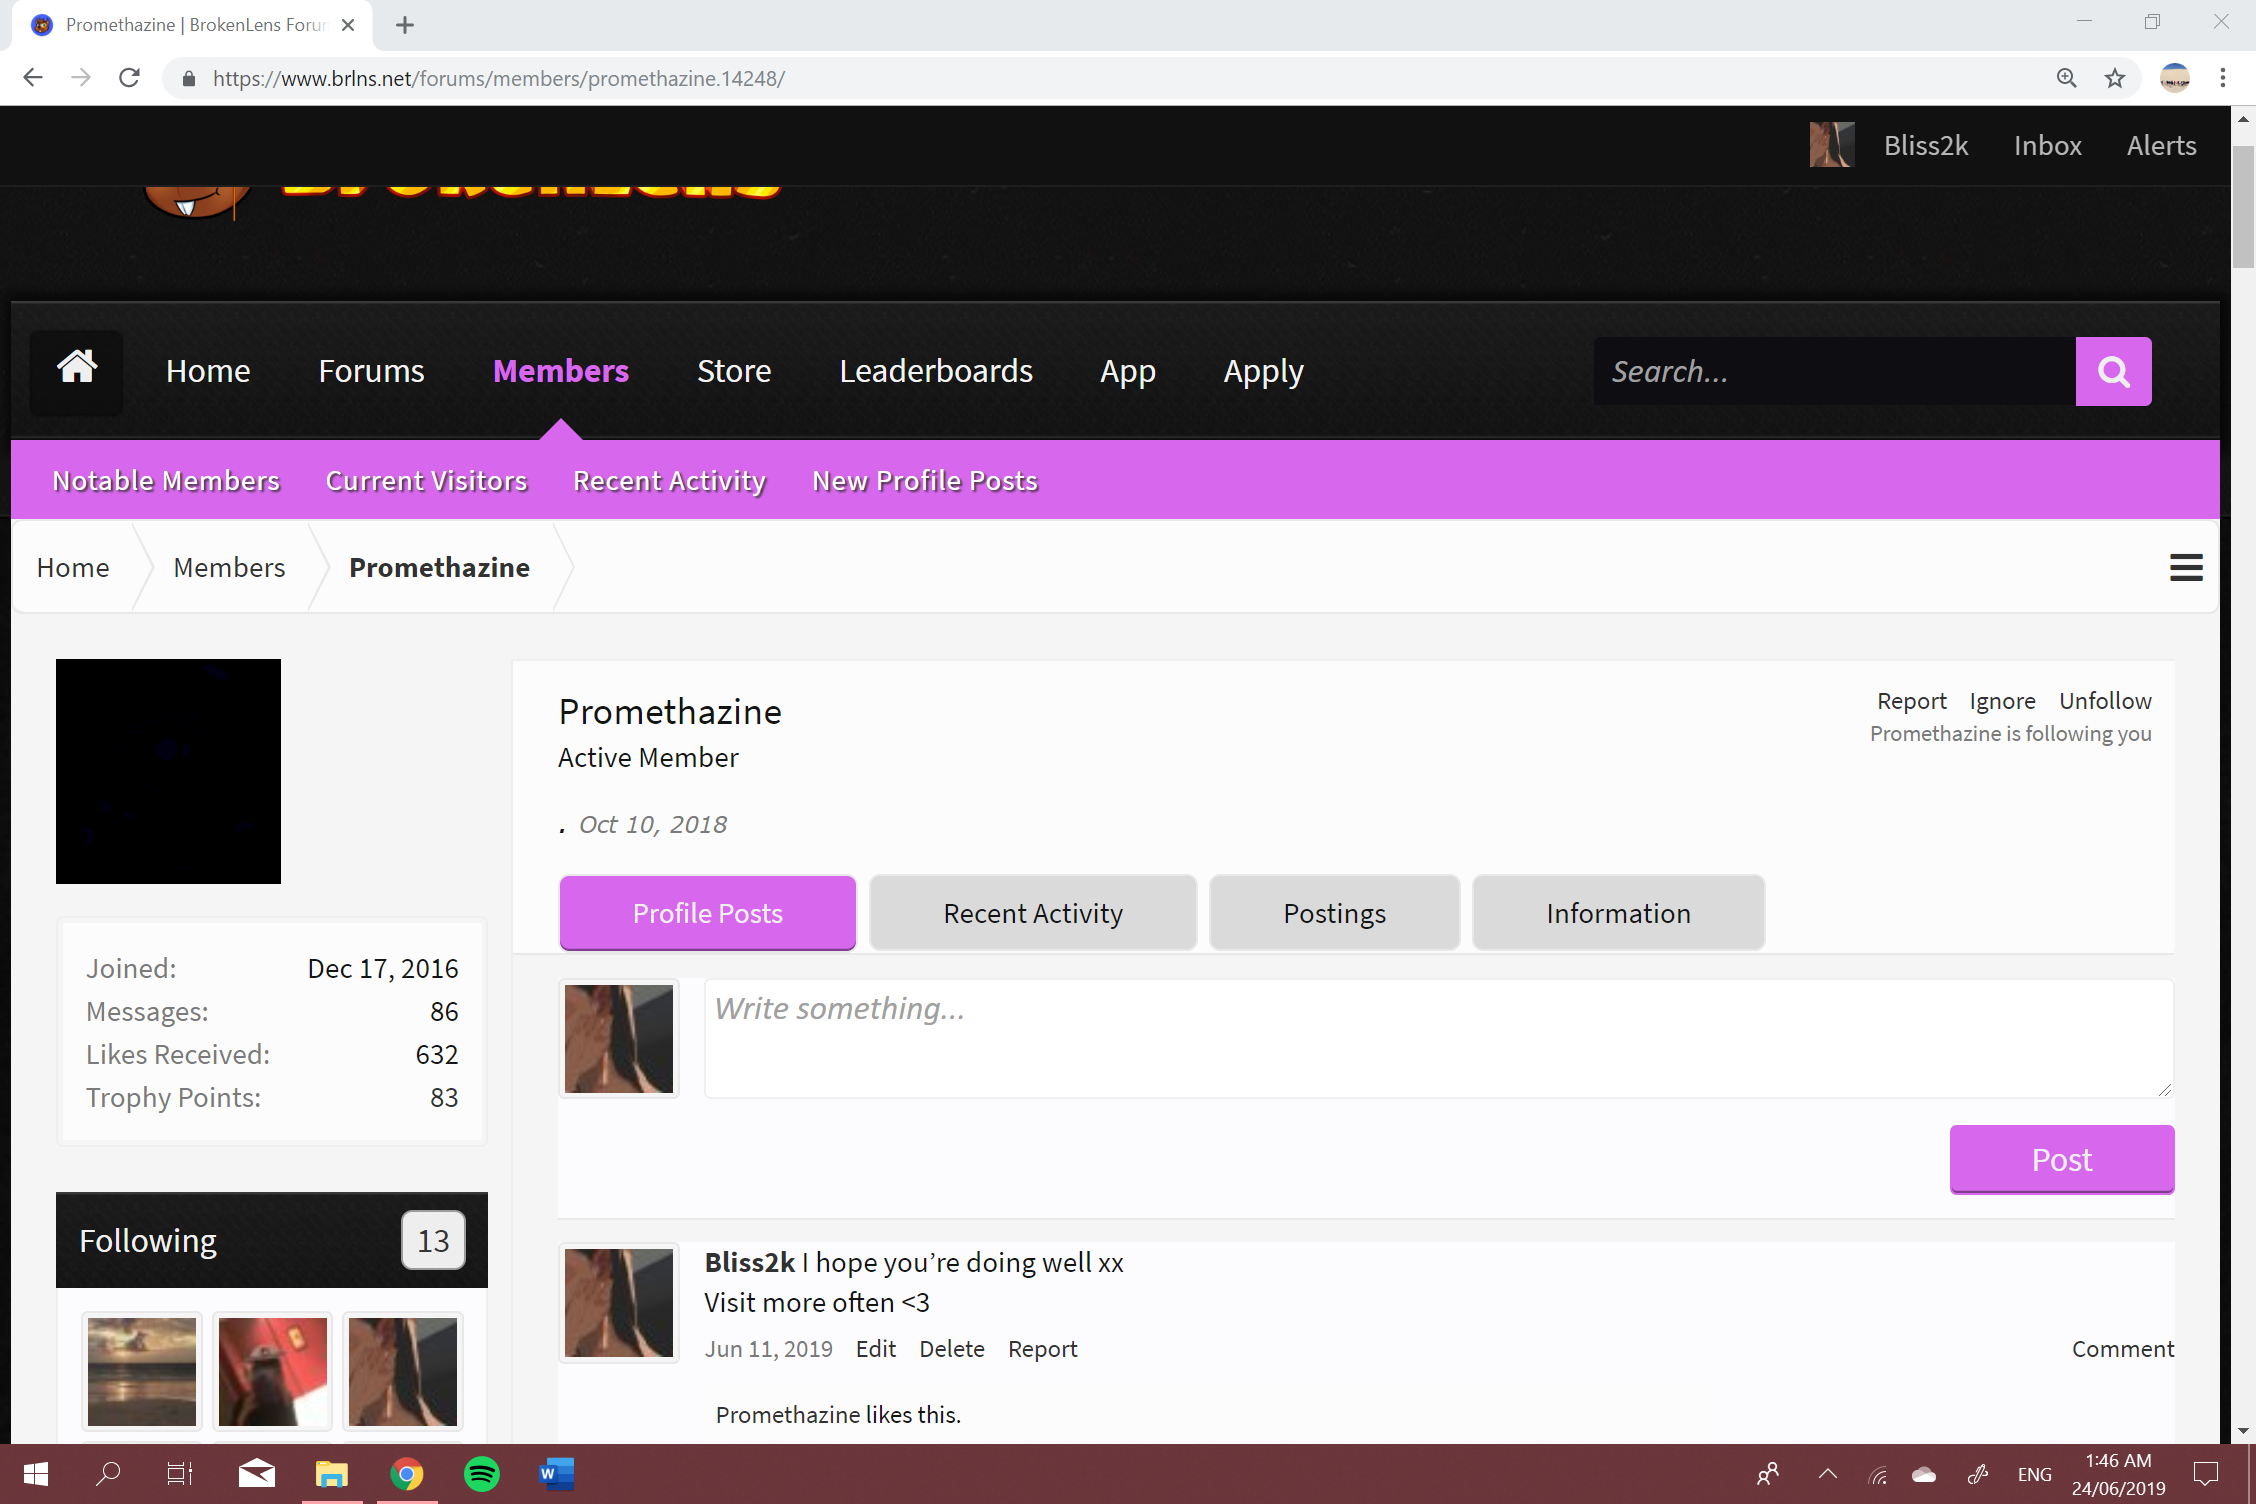Click the magnifier search button
Viewport: 2256px width, 1504px height.
click(2113, 372)
